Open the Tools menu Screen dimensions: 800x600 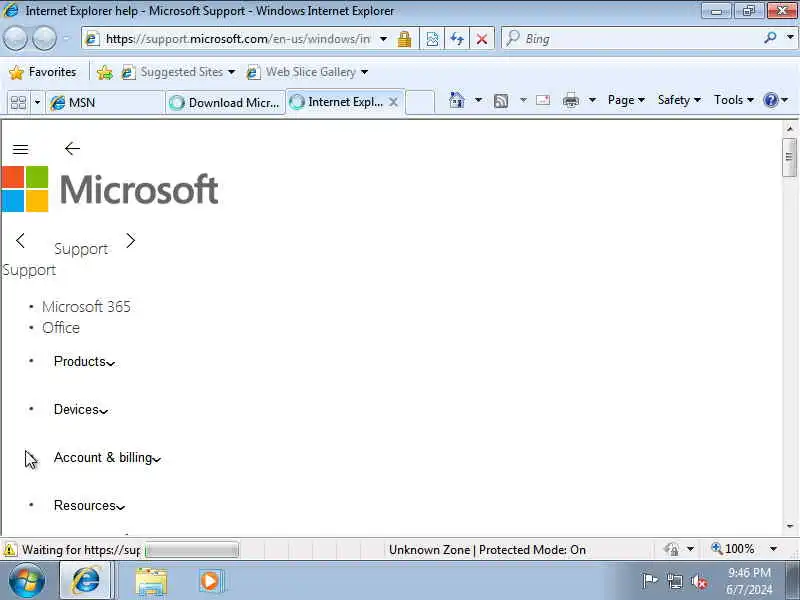[x=733, y=100]
